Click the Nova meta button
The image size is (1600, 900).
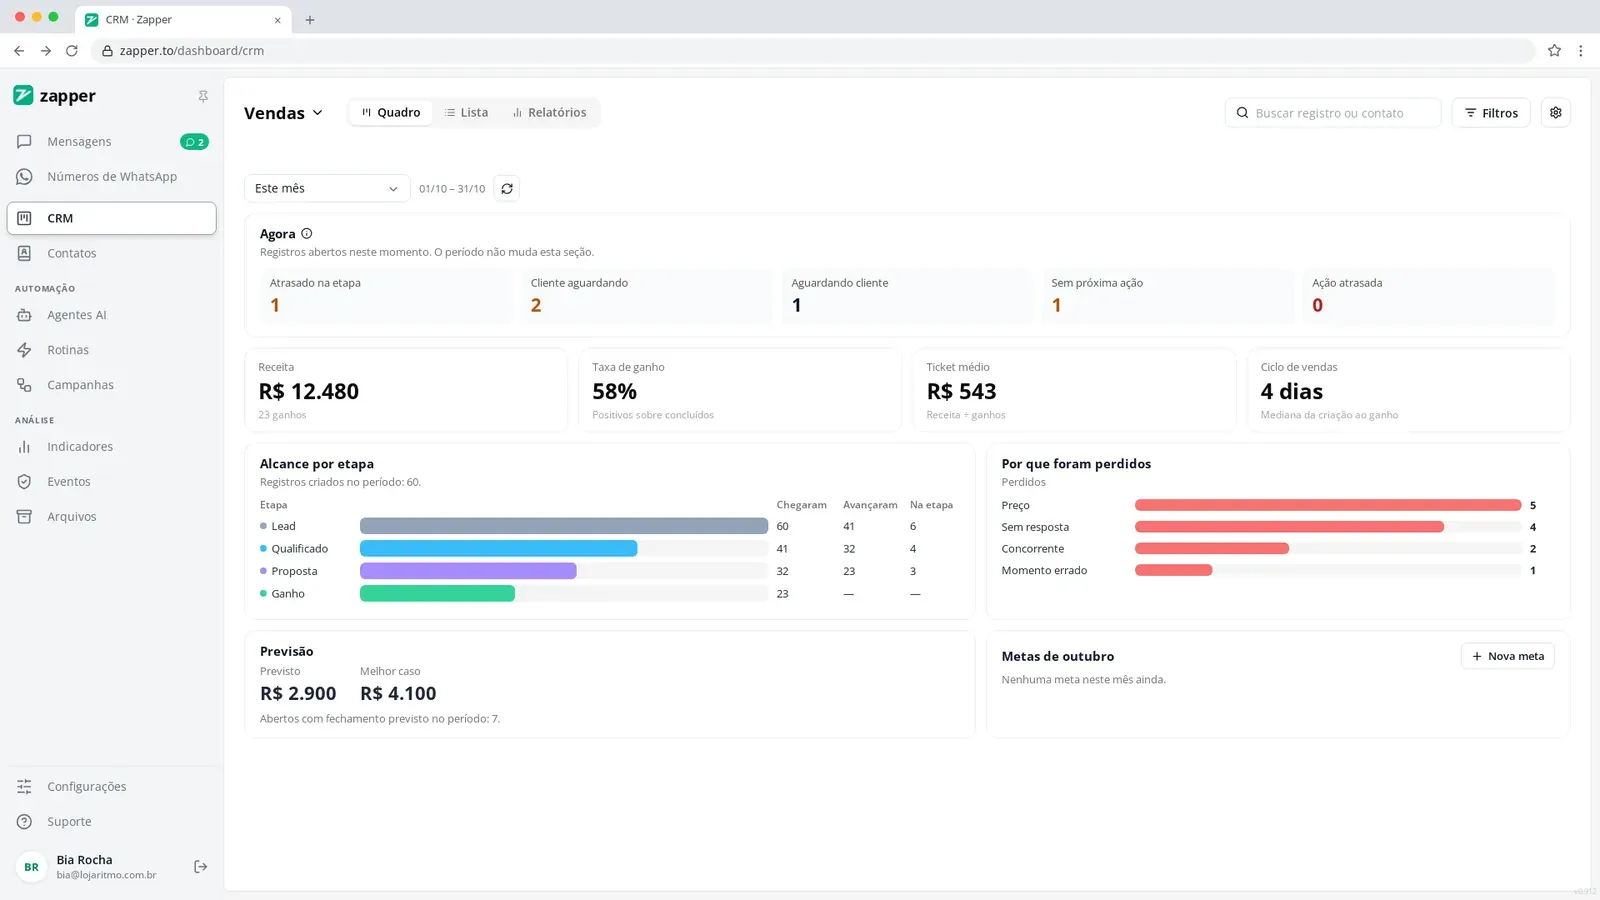point(1508,656)
